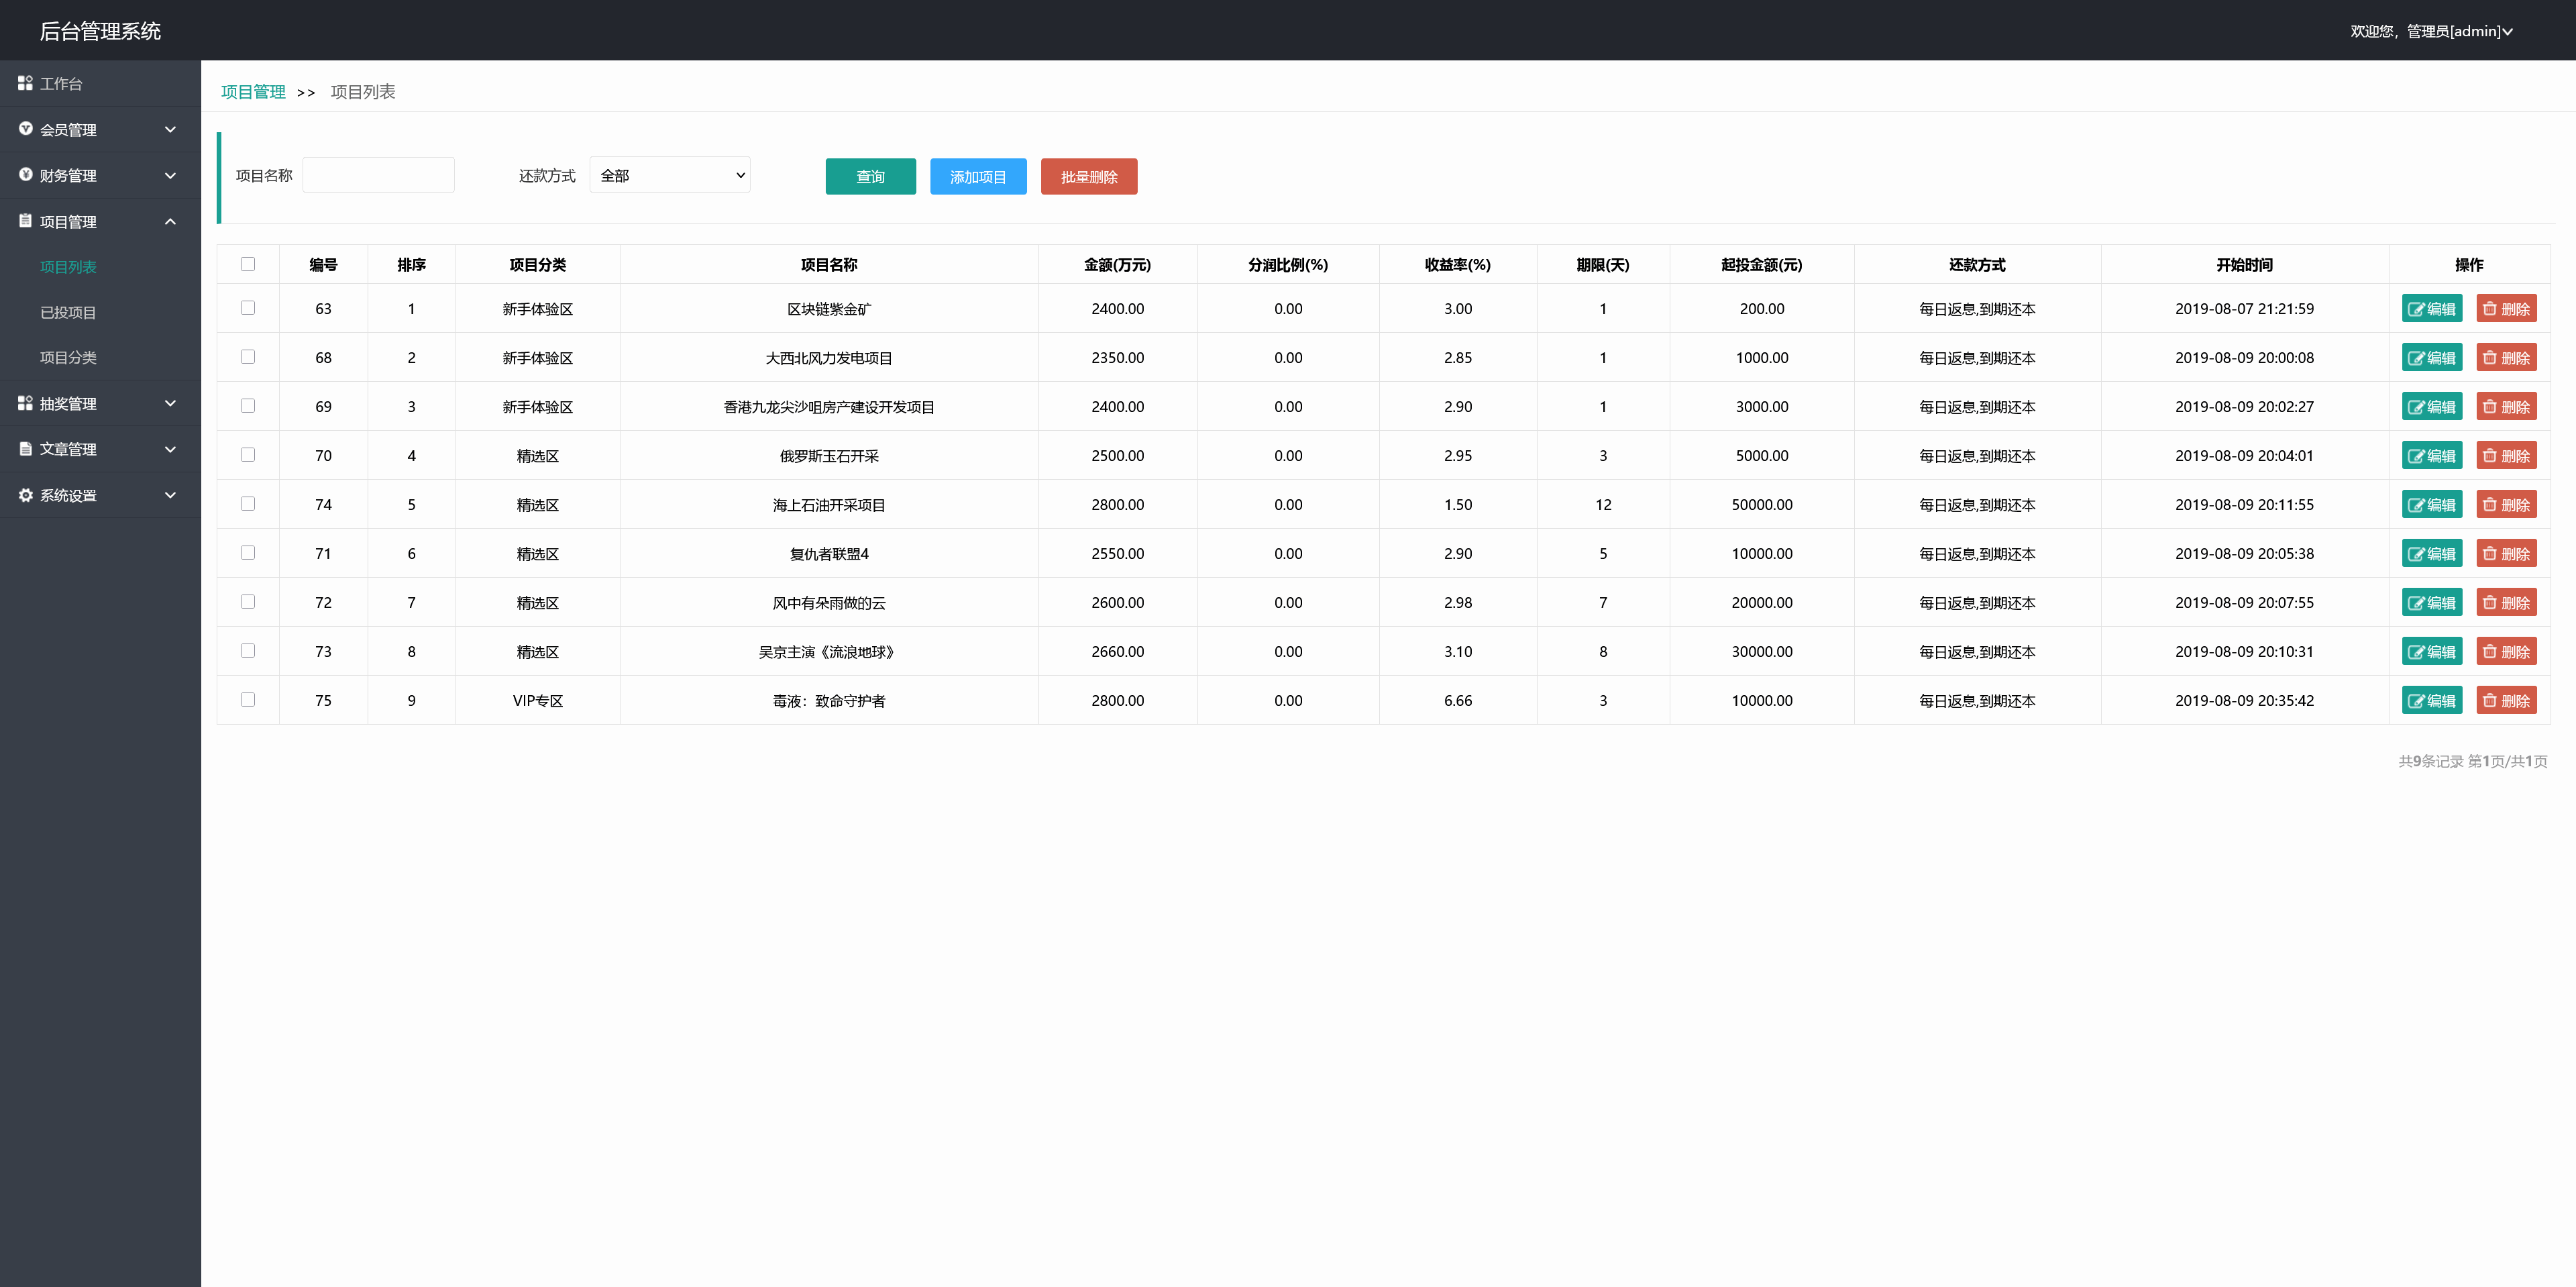2576x1287 pixels.
Task: Toggle the select-all checkbox in the table header
Action: click(x=248, y=264)
